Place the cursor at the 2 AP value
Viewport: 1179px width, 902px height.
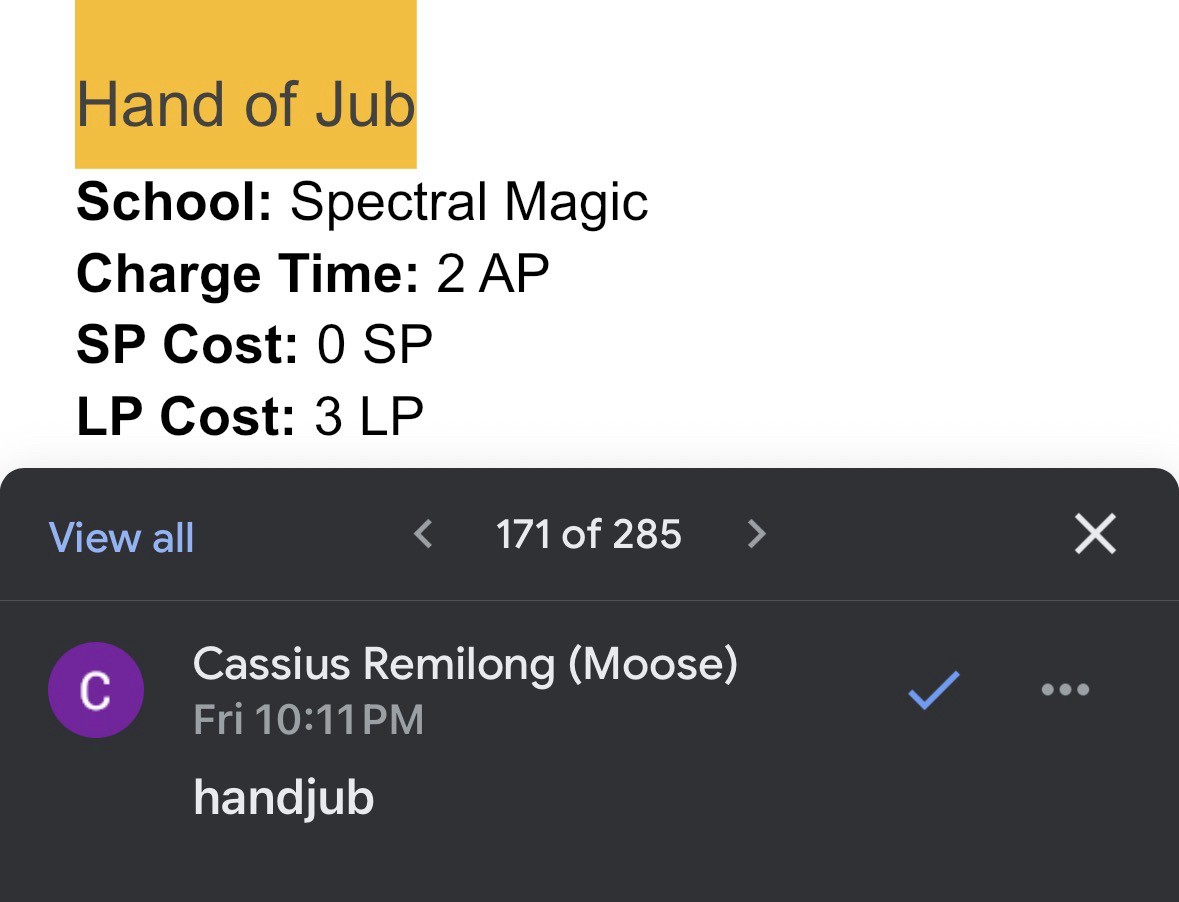pyautogui.click(x=493, y=273)
